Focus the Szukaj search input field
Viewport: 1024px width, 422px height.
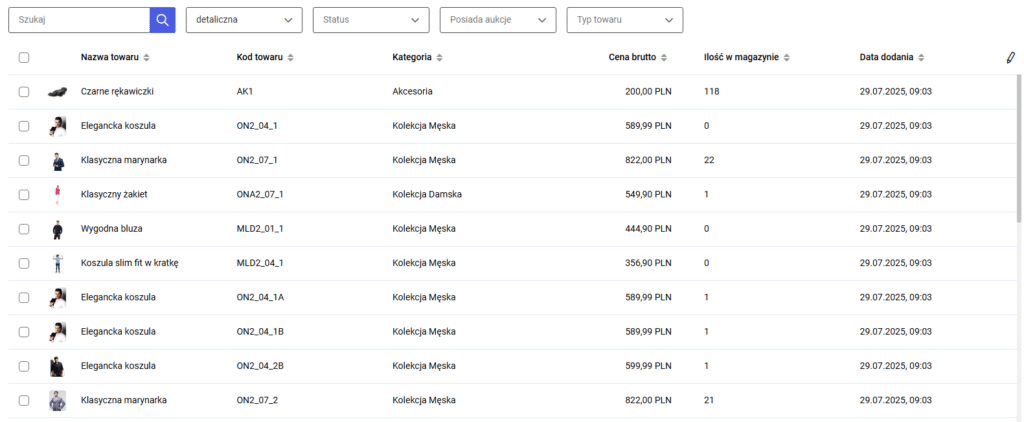(79, 20)
